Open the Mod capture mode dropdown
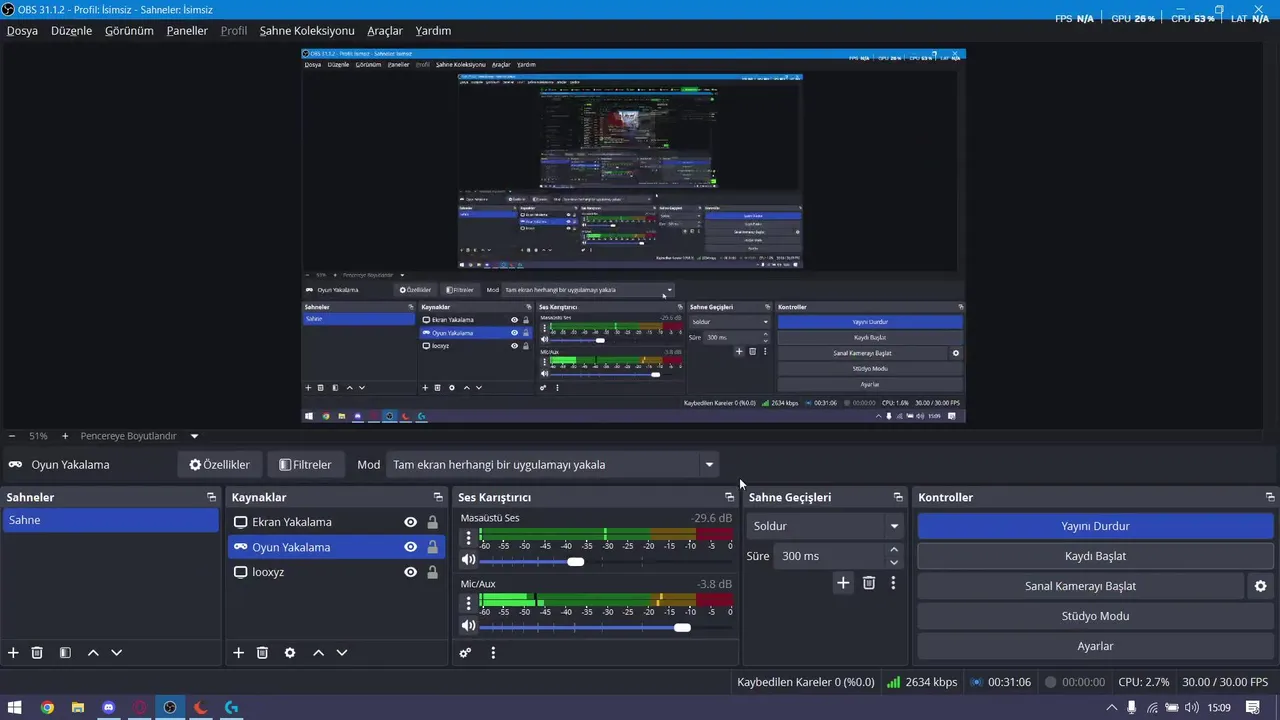 tap(552, 465)
